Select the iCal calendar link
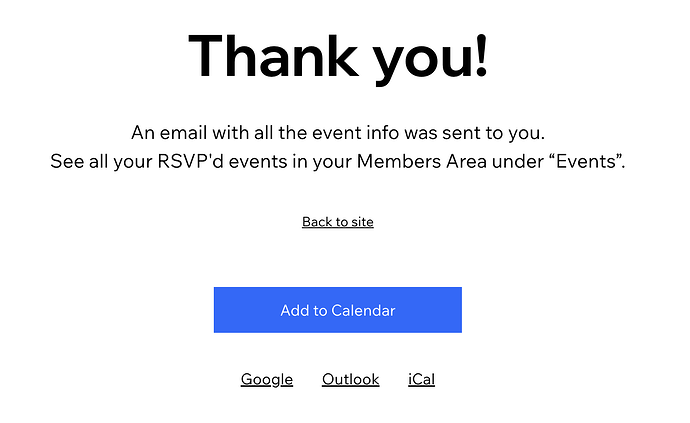The width and height of the screenshot is (690, 423). (x=421, y=379)
